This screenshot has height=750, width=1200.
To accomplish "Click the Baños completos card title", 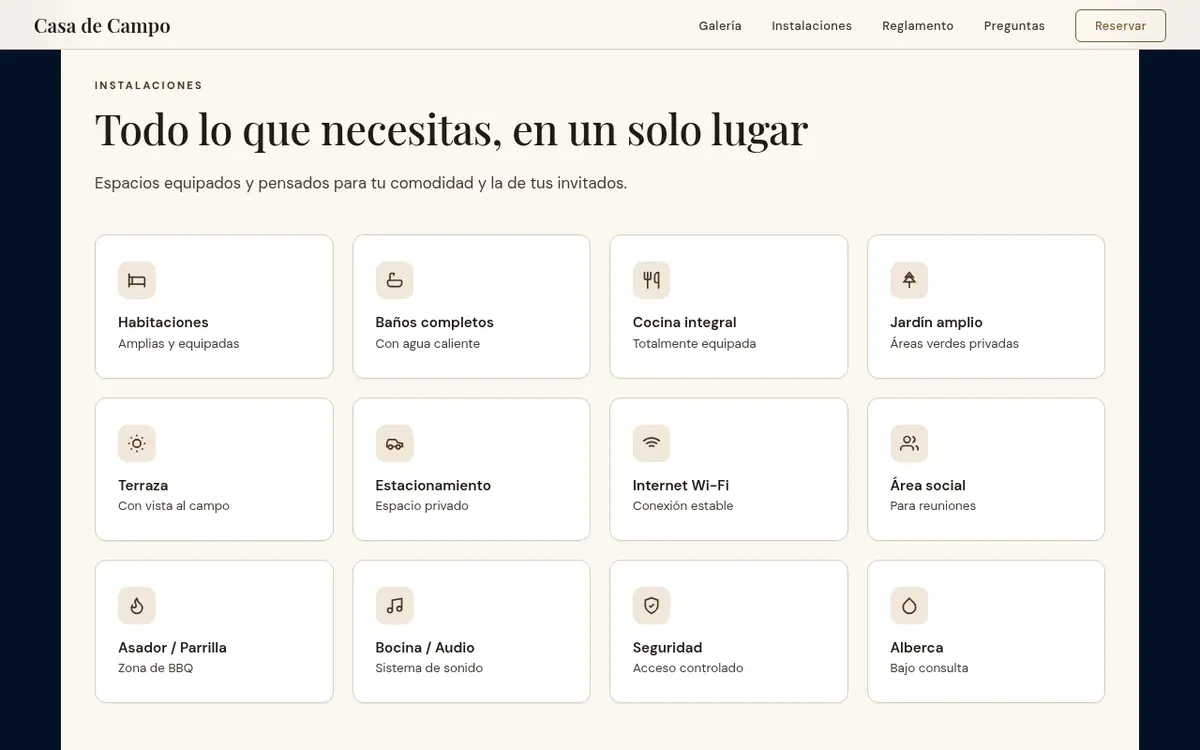I will 435,322.
